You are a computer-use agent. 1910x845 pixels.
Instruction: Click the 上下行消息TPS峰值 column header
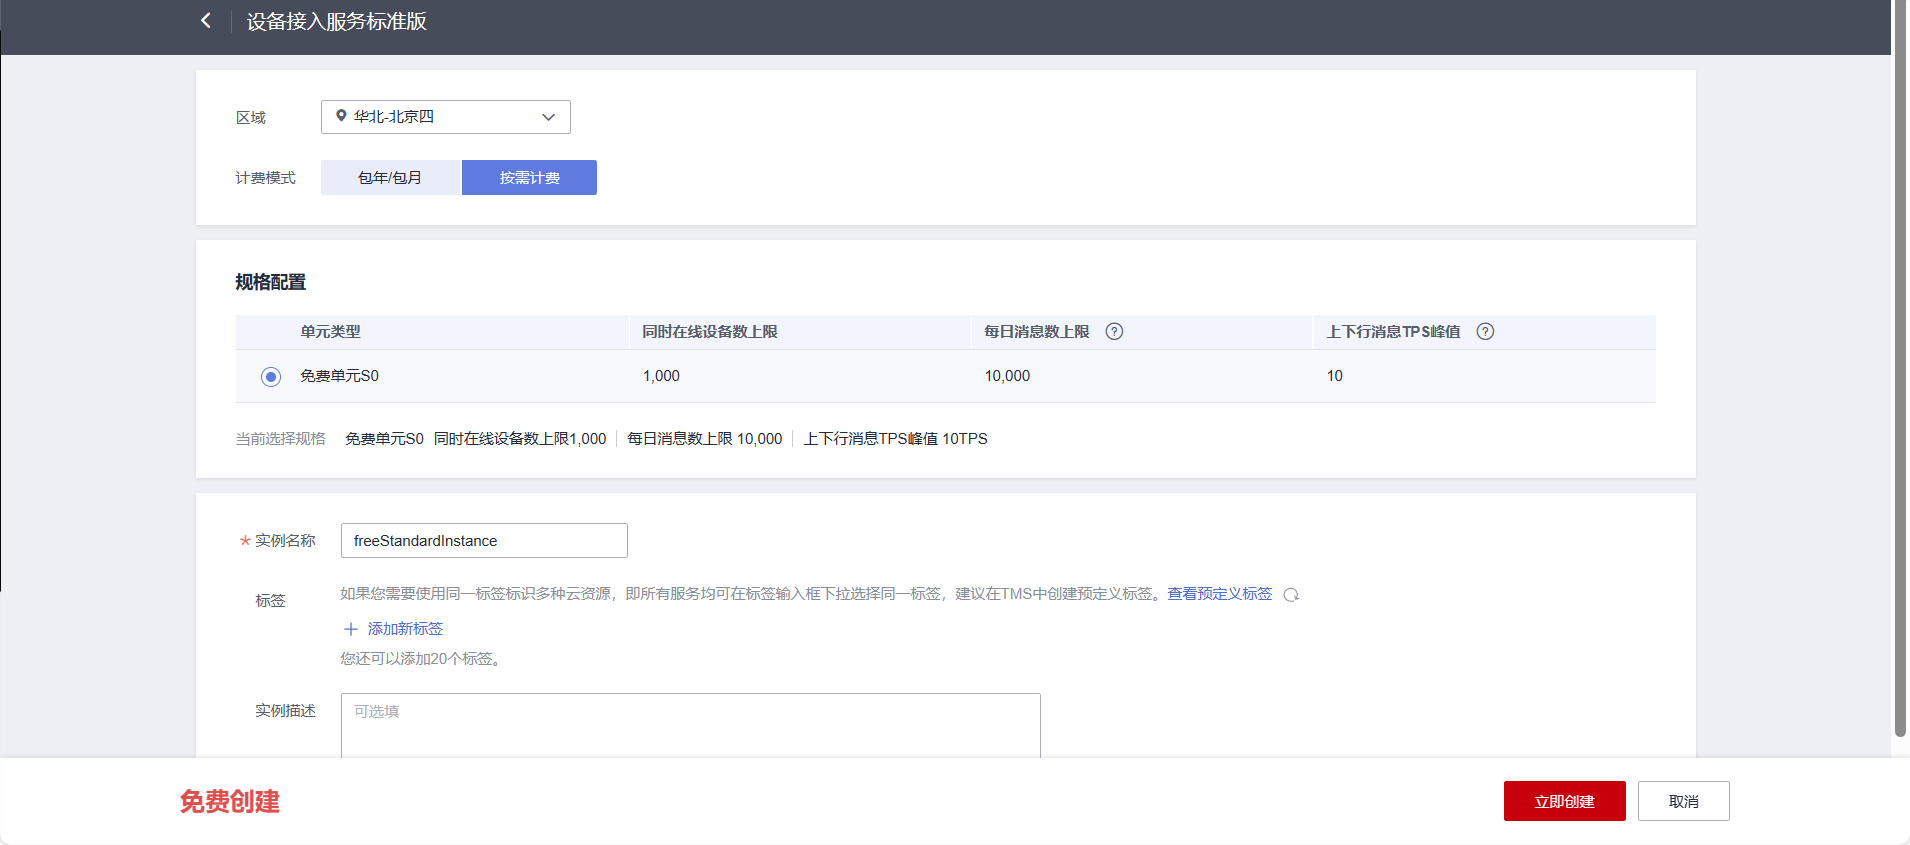click(x=1394, y=332)
